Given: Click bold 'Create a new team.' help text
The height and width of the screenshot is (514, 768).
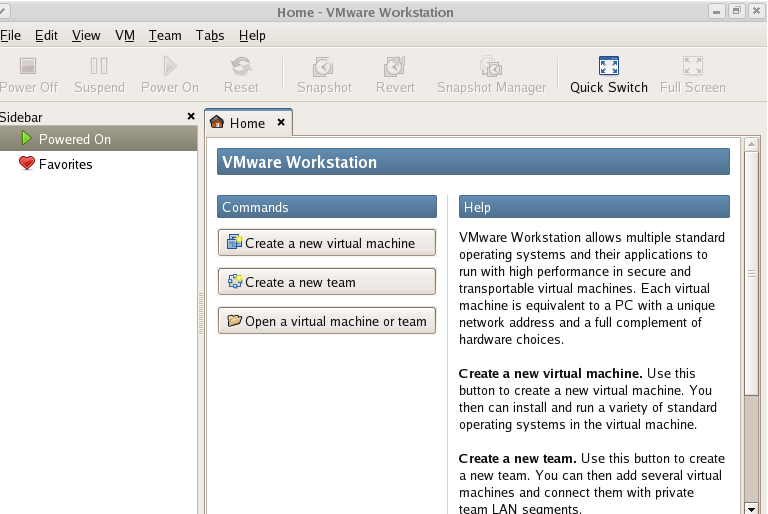Looking at the screenshot, I should pyautogui.click(x=517, y=459).
